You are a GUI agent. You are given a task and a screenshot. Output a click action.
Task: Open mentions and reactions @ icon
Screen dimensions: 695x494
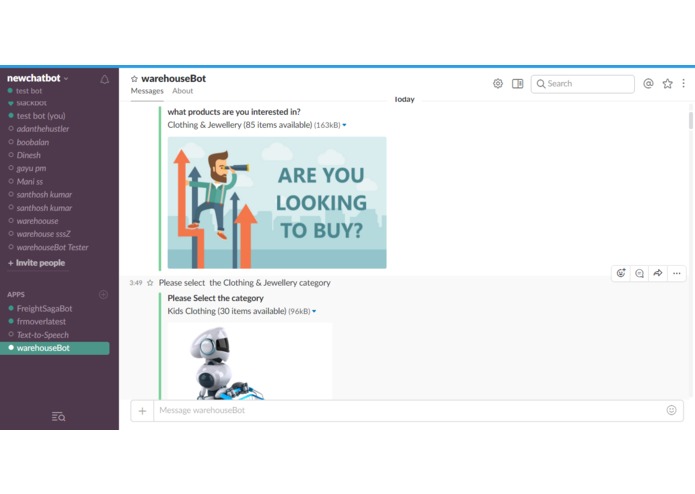tap(648, 83)
